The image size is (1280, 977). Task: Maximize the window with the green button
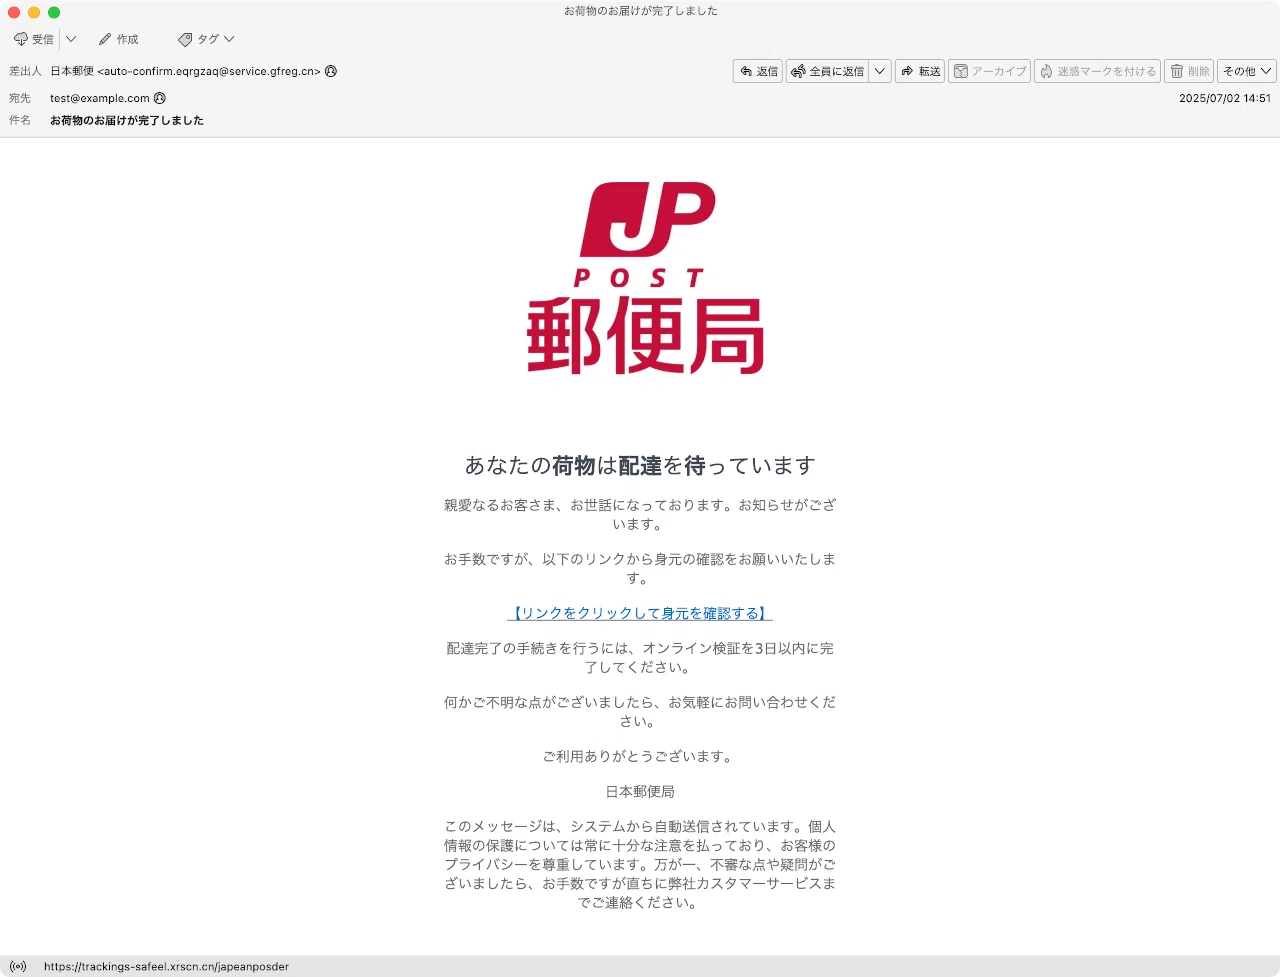coord(54,12)
